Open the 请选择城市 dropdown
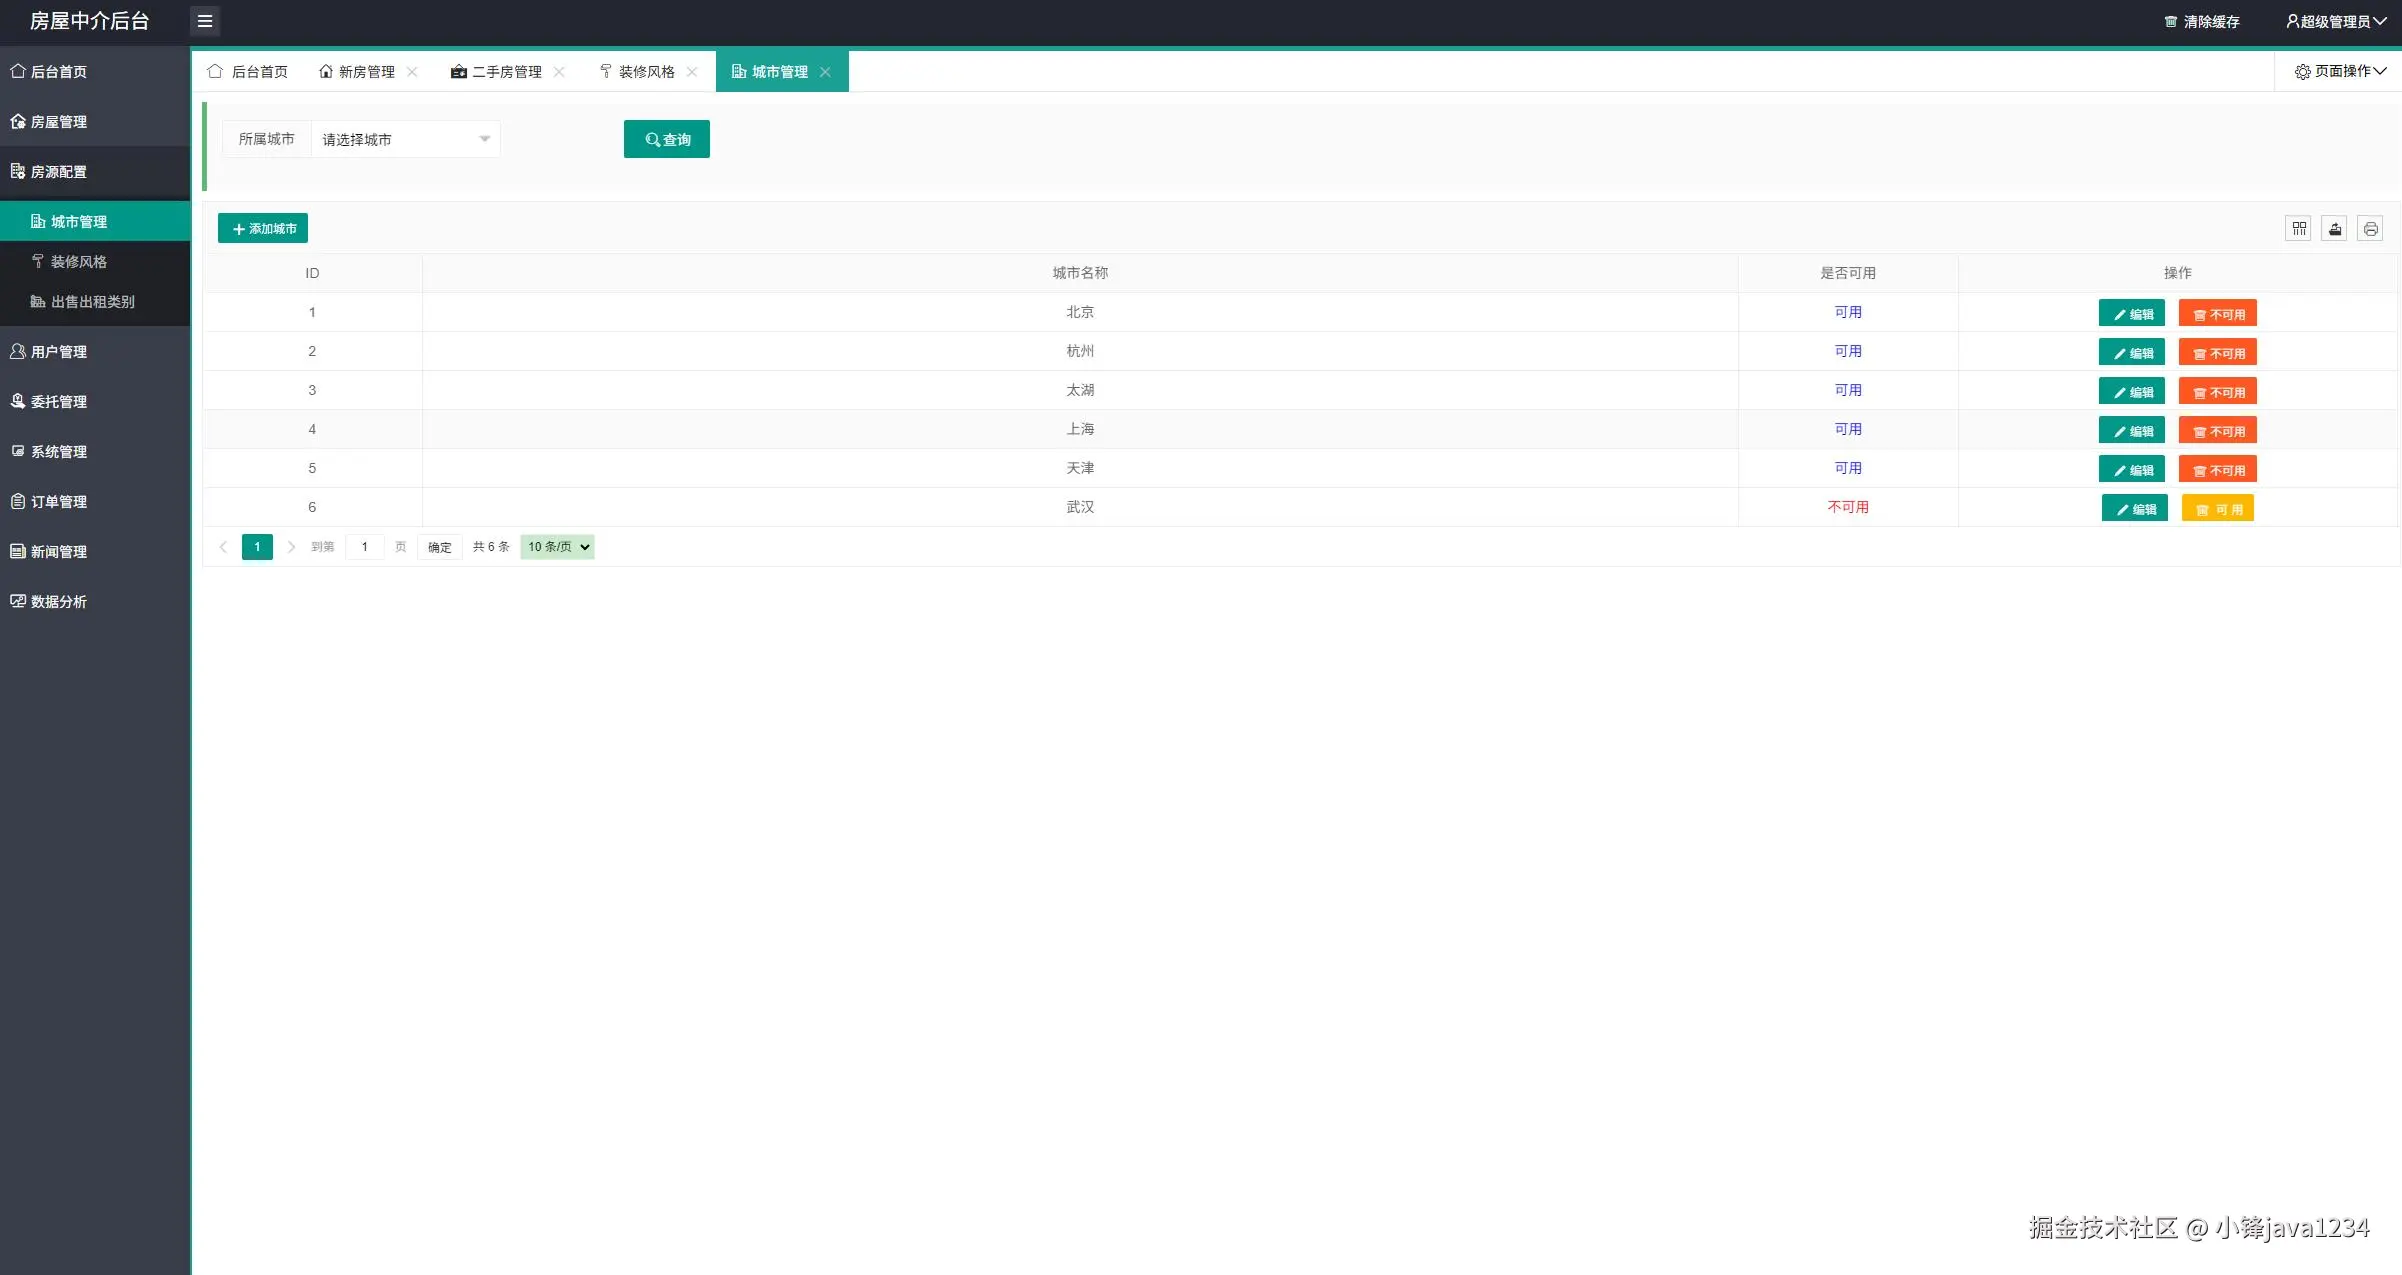Screen dimensions: 2402x1275 click(x=405, y=140)
